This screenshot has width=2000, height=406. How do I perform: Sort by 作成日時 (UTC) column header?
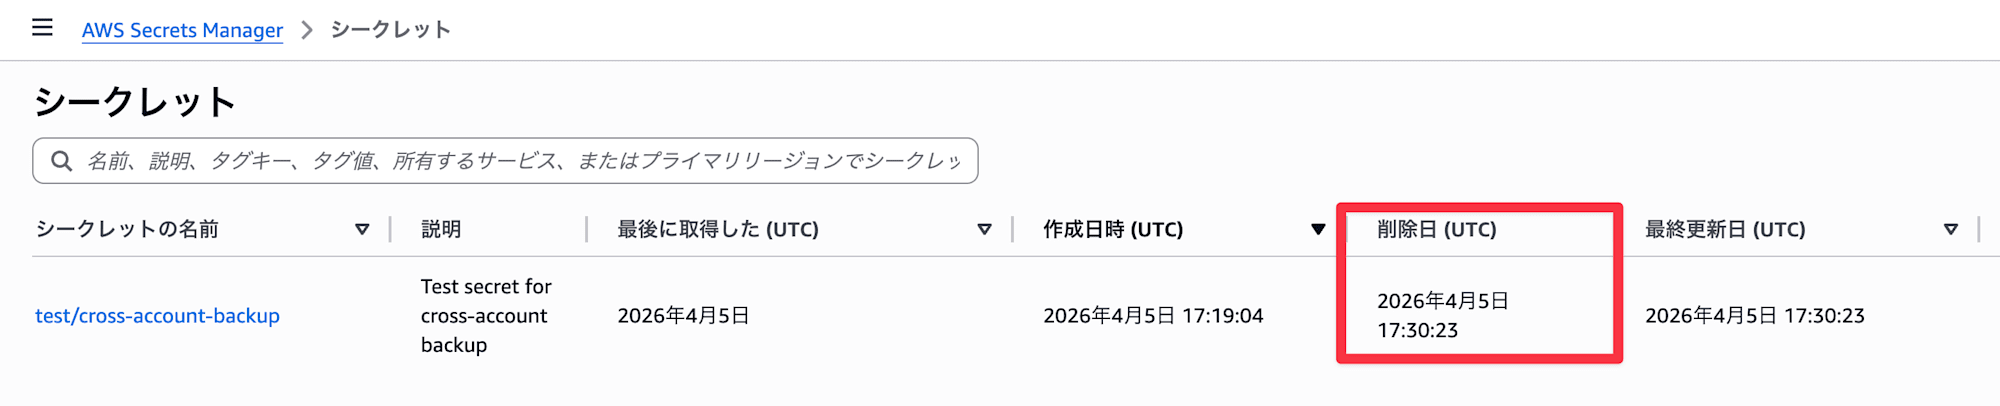(1112, 230)
